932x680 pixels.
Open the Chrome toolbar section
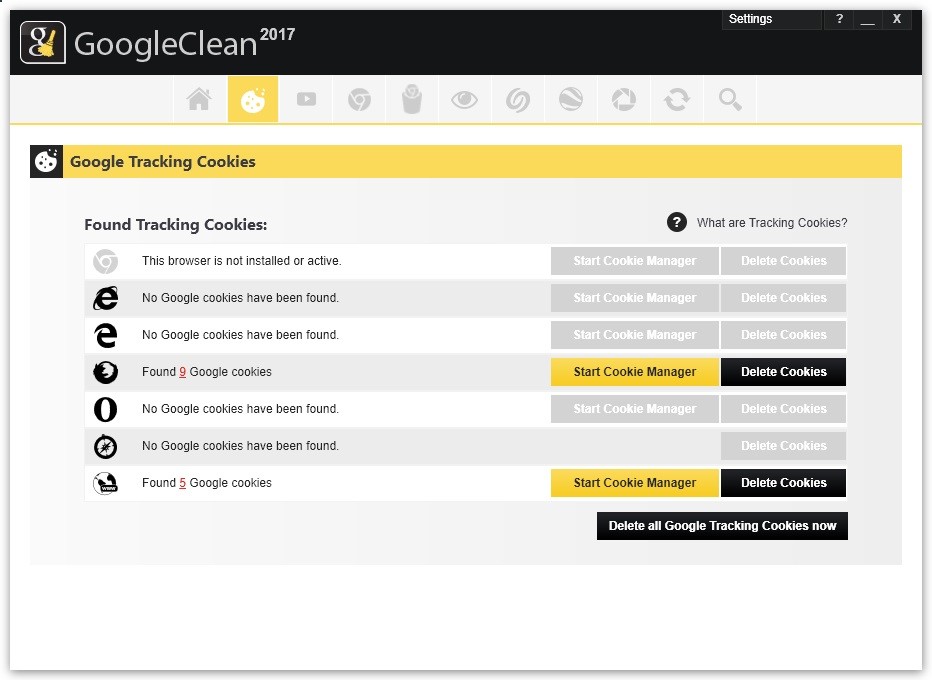pyautogui.click(x=359, y=99)
